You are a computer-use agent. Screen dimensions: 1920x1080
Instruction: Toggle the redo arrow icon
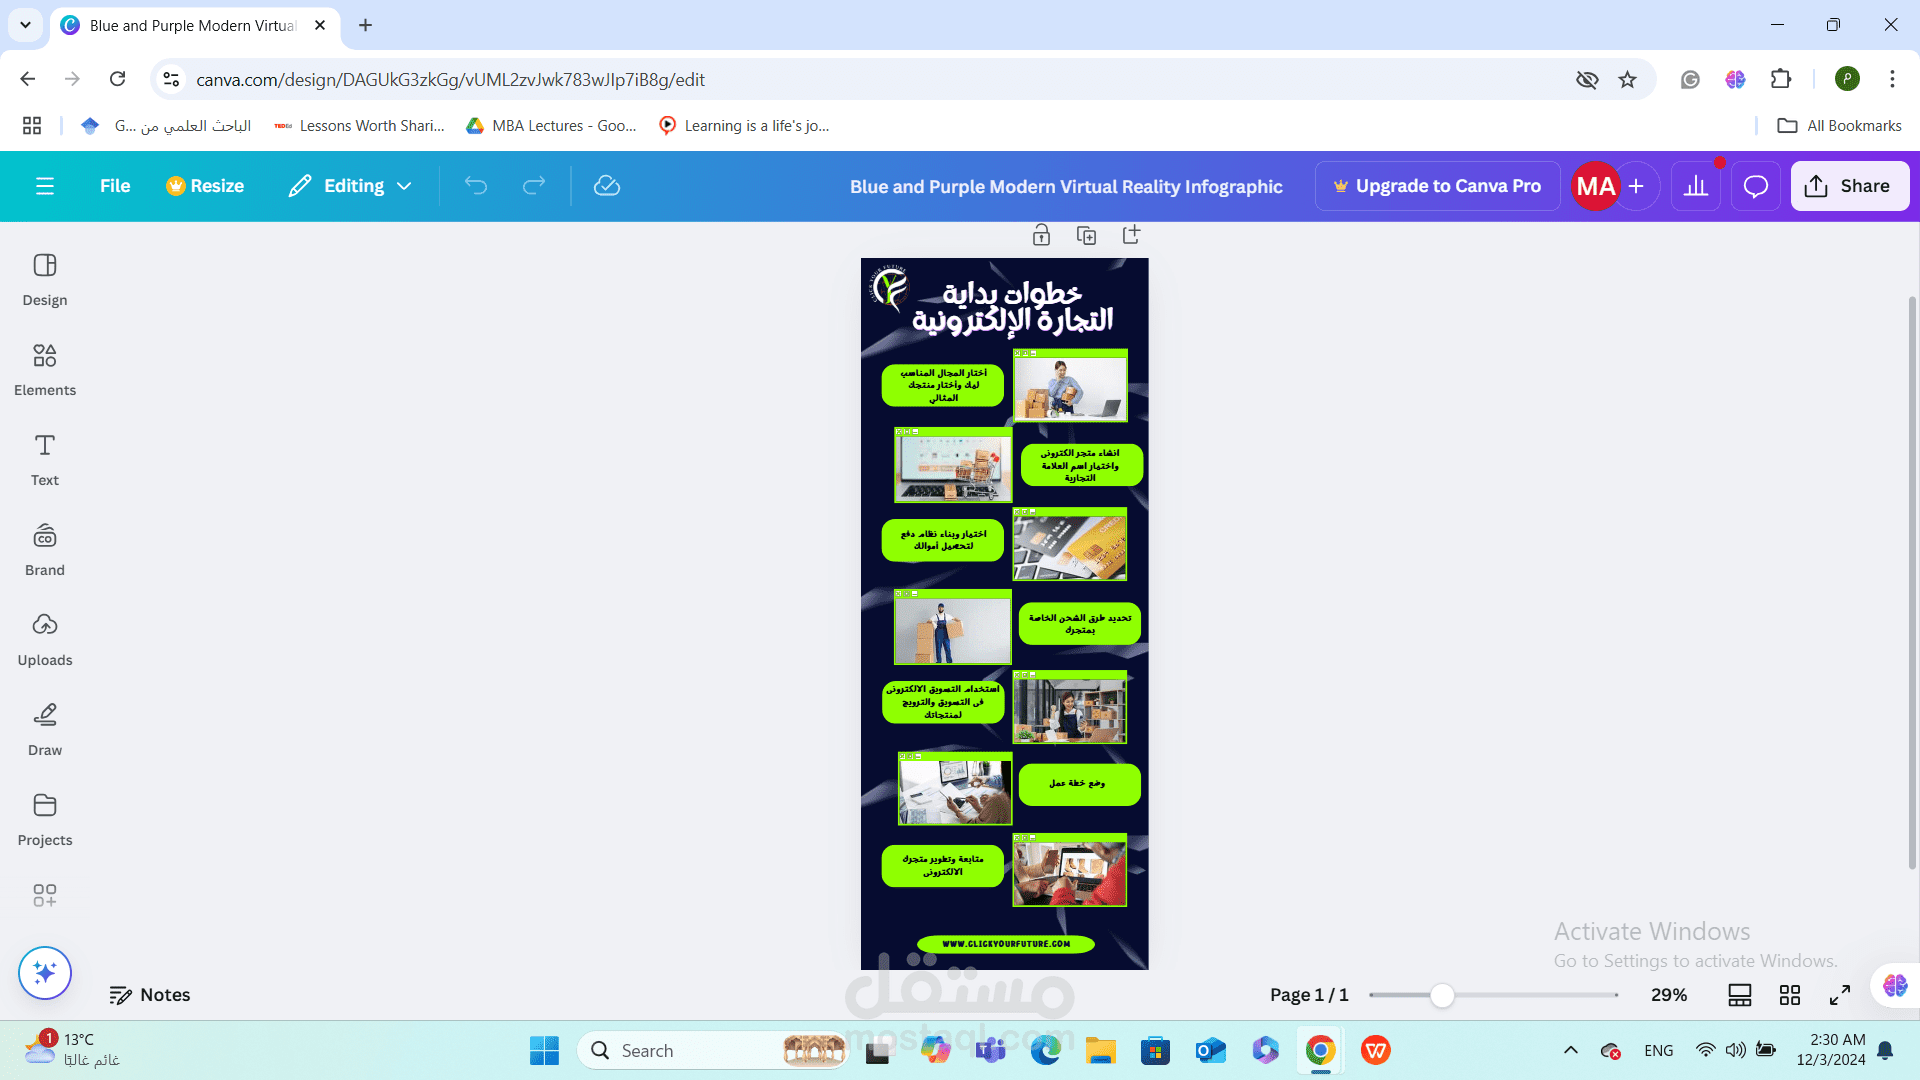coord(534,185)
